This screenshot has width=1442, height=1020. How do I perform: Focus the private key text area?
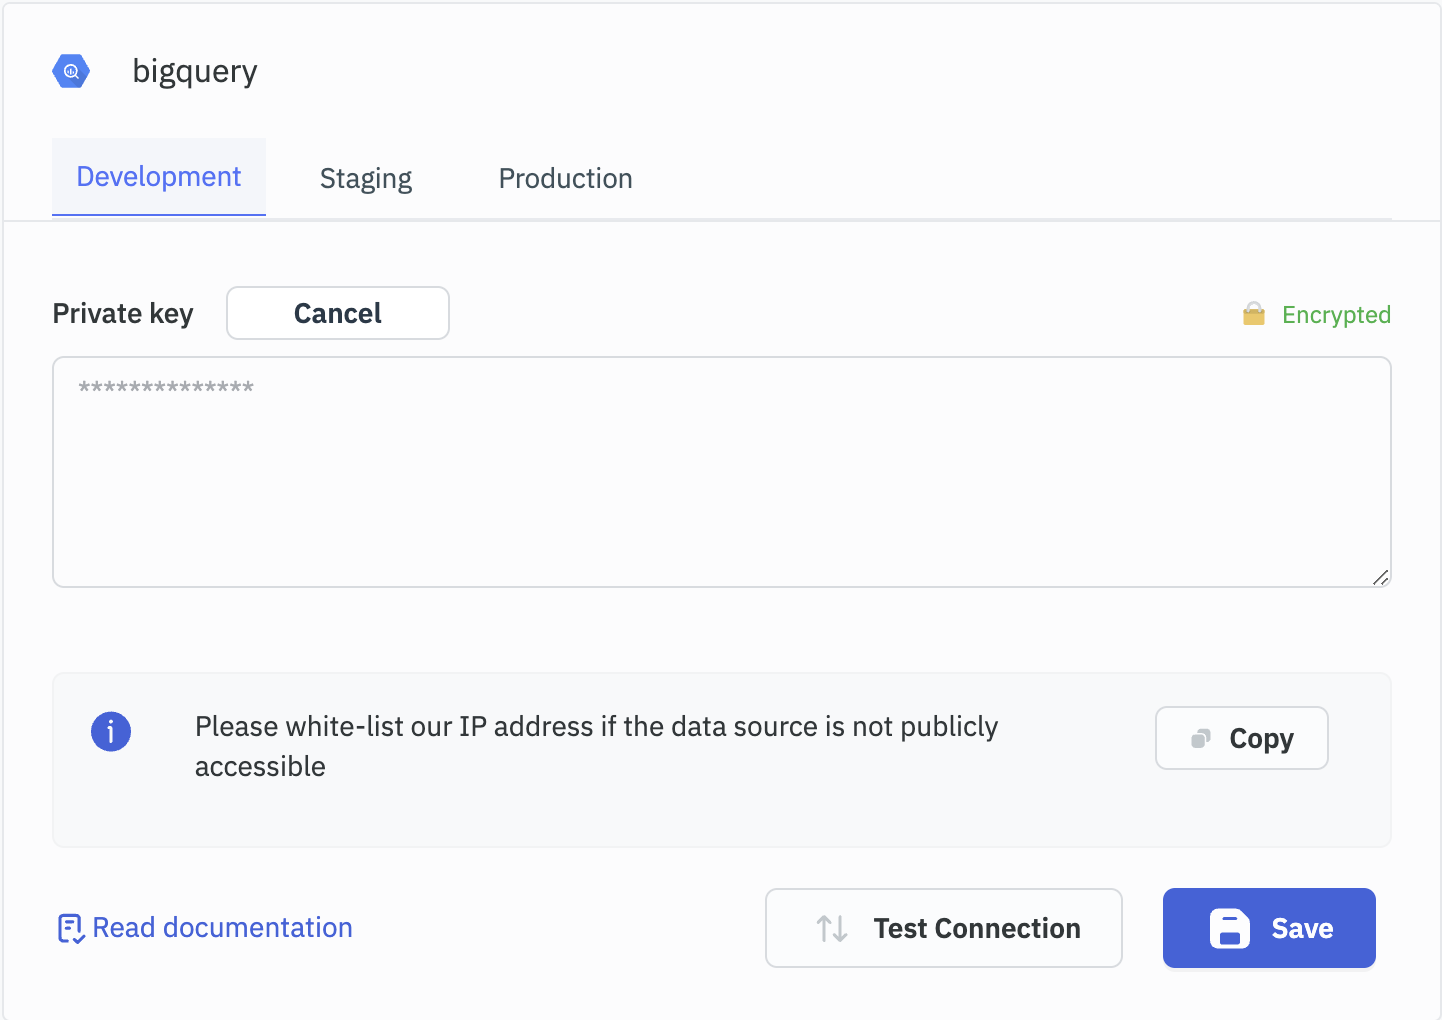pos(720,480)
